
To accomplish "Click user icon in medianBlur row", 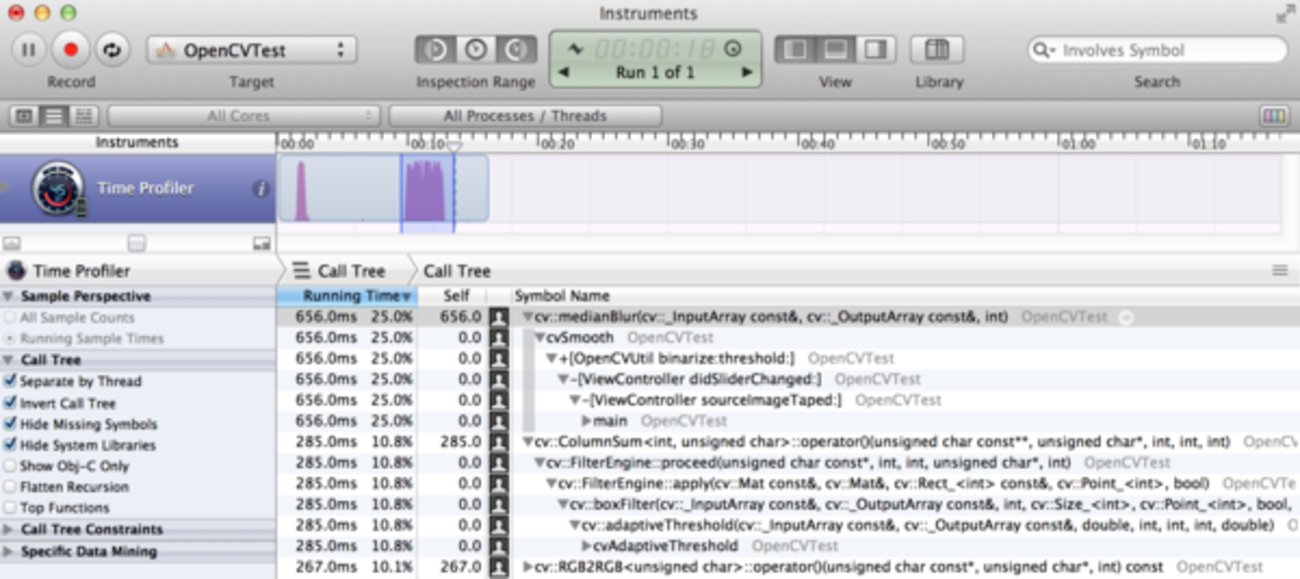I will click(x=499, y=317).
